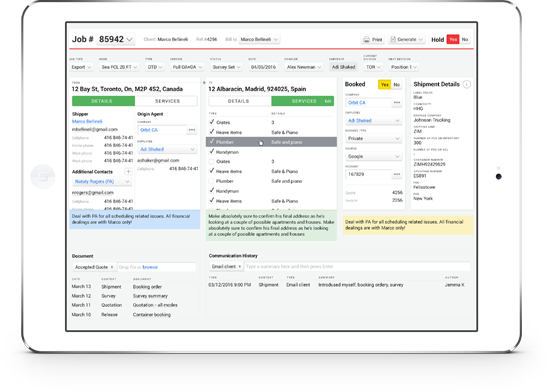
Task: Set Hold to Yes
Action: (453, 39)
